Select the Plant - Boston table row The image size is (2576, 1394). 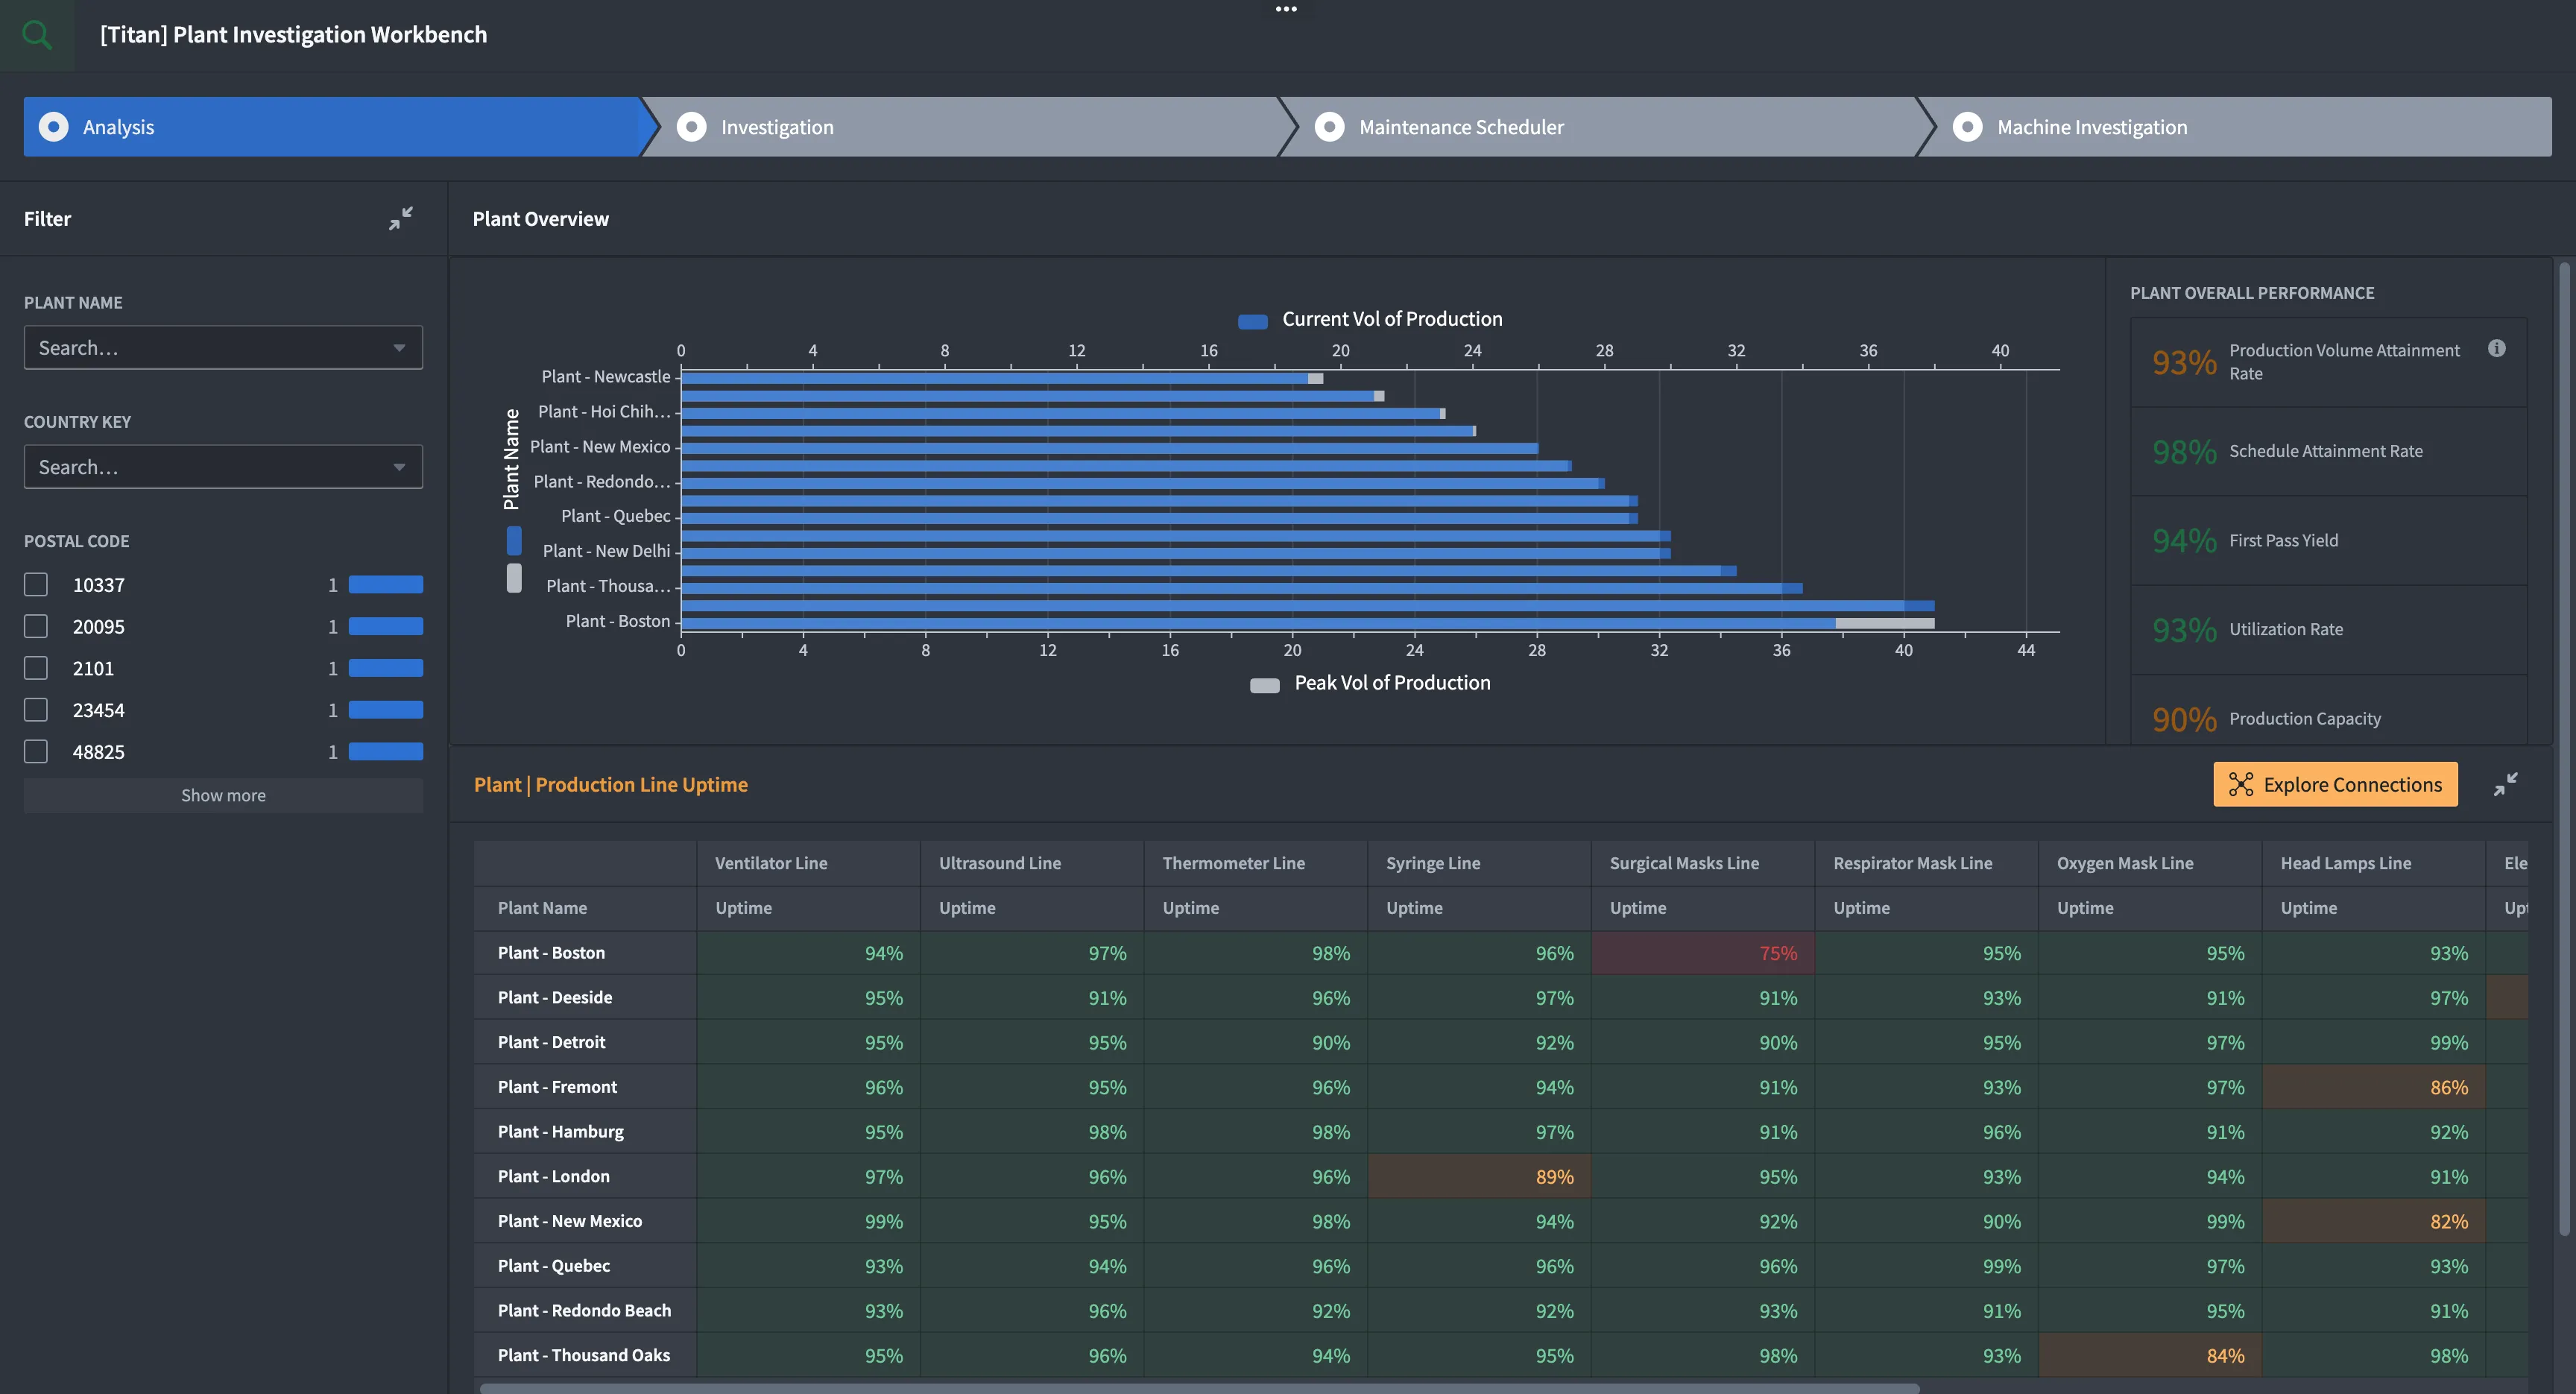[x=551, y=953]
